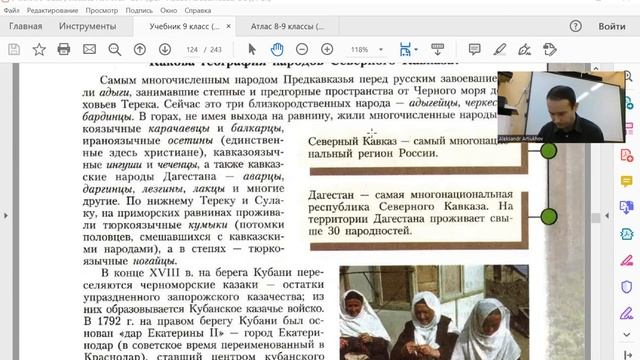Click the scrollbar up arrow
This screenshot has height=360, width=640.
pyautogui.click(x=596, y=68)
